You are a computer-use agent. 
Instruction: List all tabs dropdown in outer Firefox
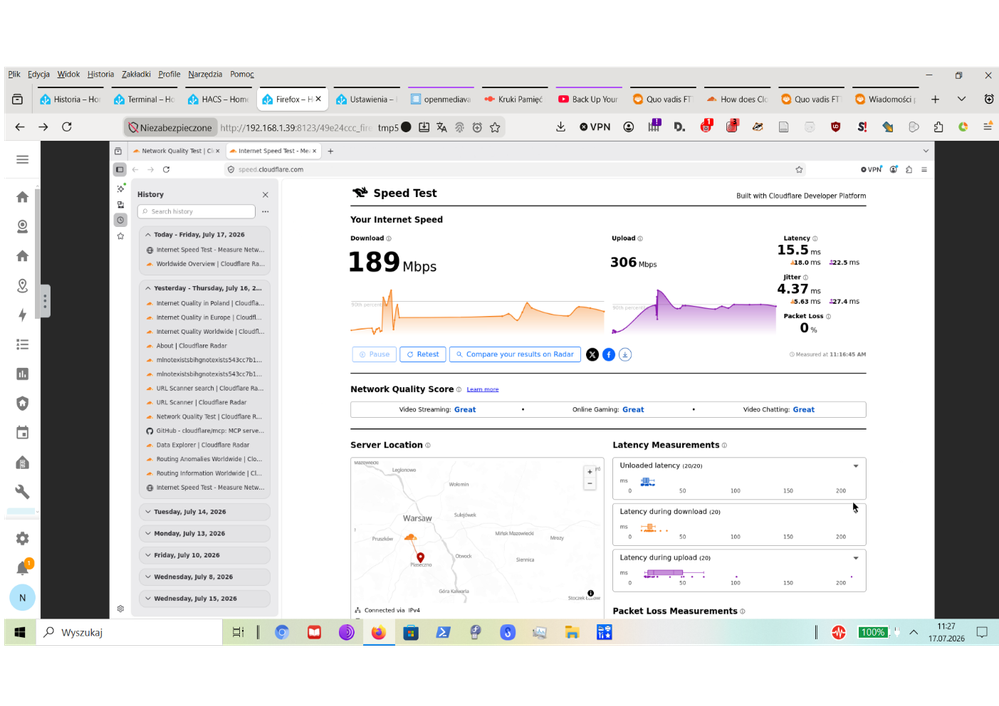point(961,99)
